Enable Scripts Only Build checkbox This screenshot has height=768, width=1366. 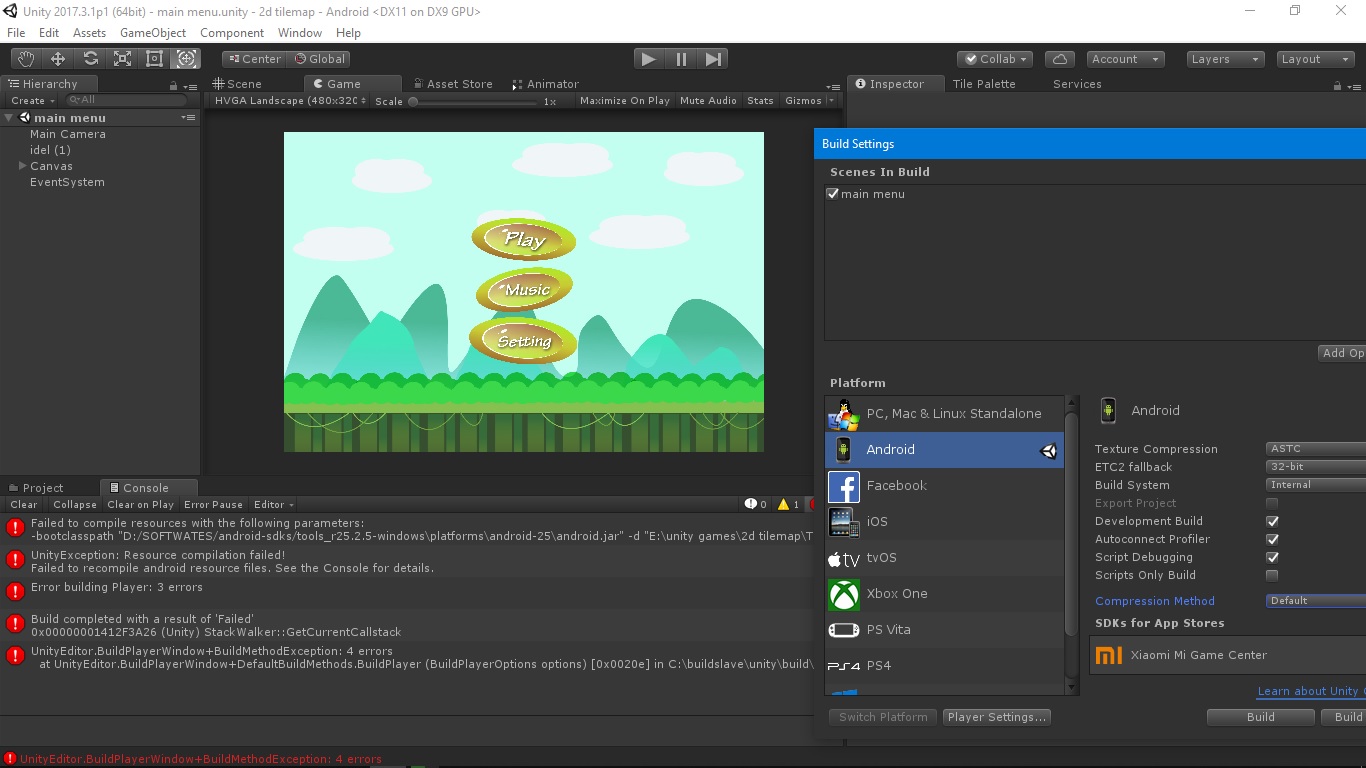[1272, 575]
